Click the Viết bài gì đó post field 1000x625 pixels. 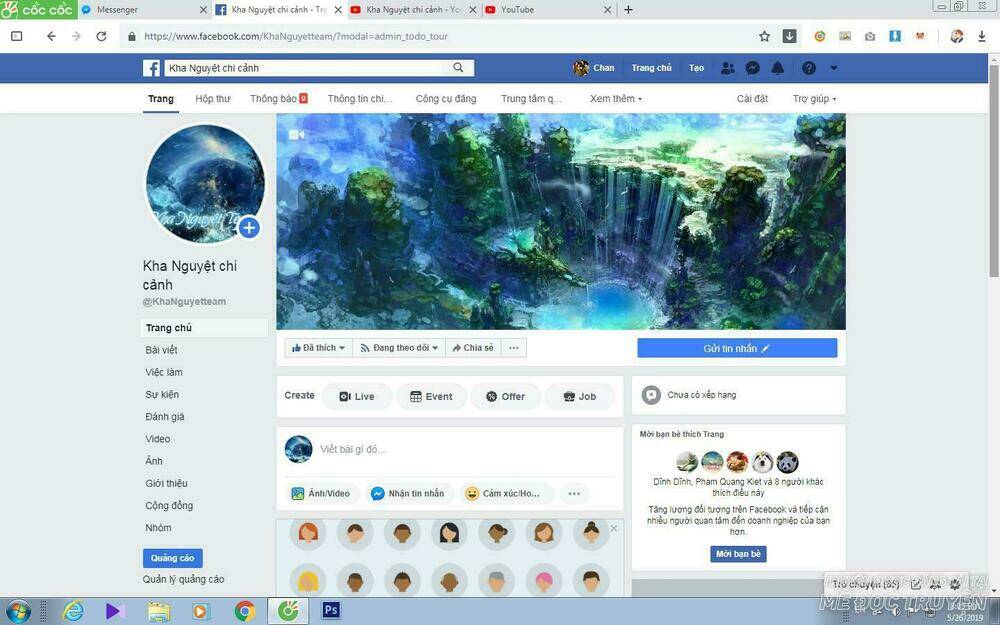tap(430, 449)
